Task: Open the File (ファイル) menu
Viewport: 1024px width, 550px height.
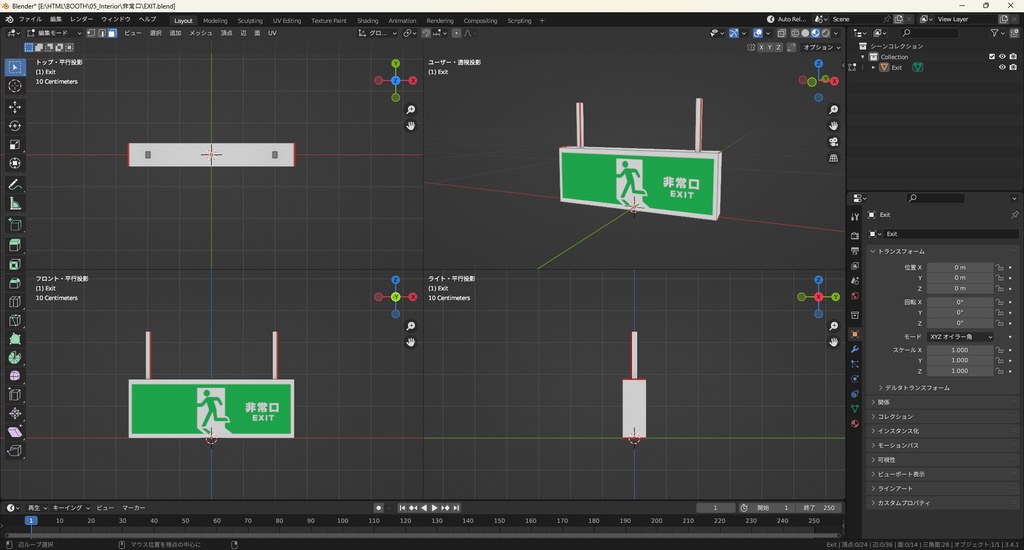Action: (x=30, y=19)
